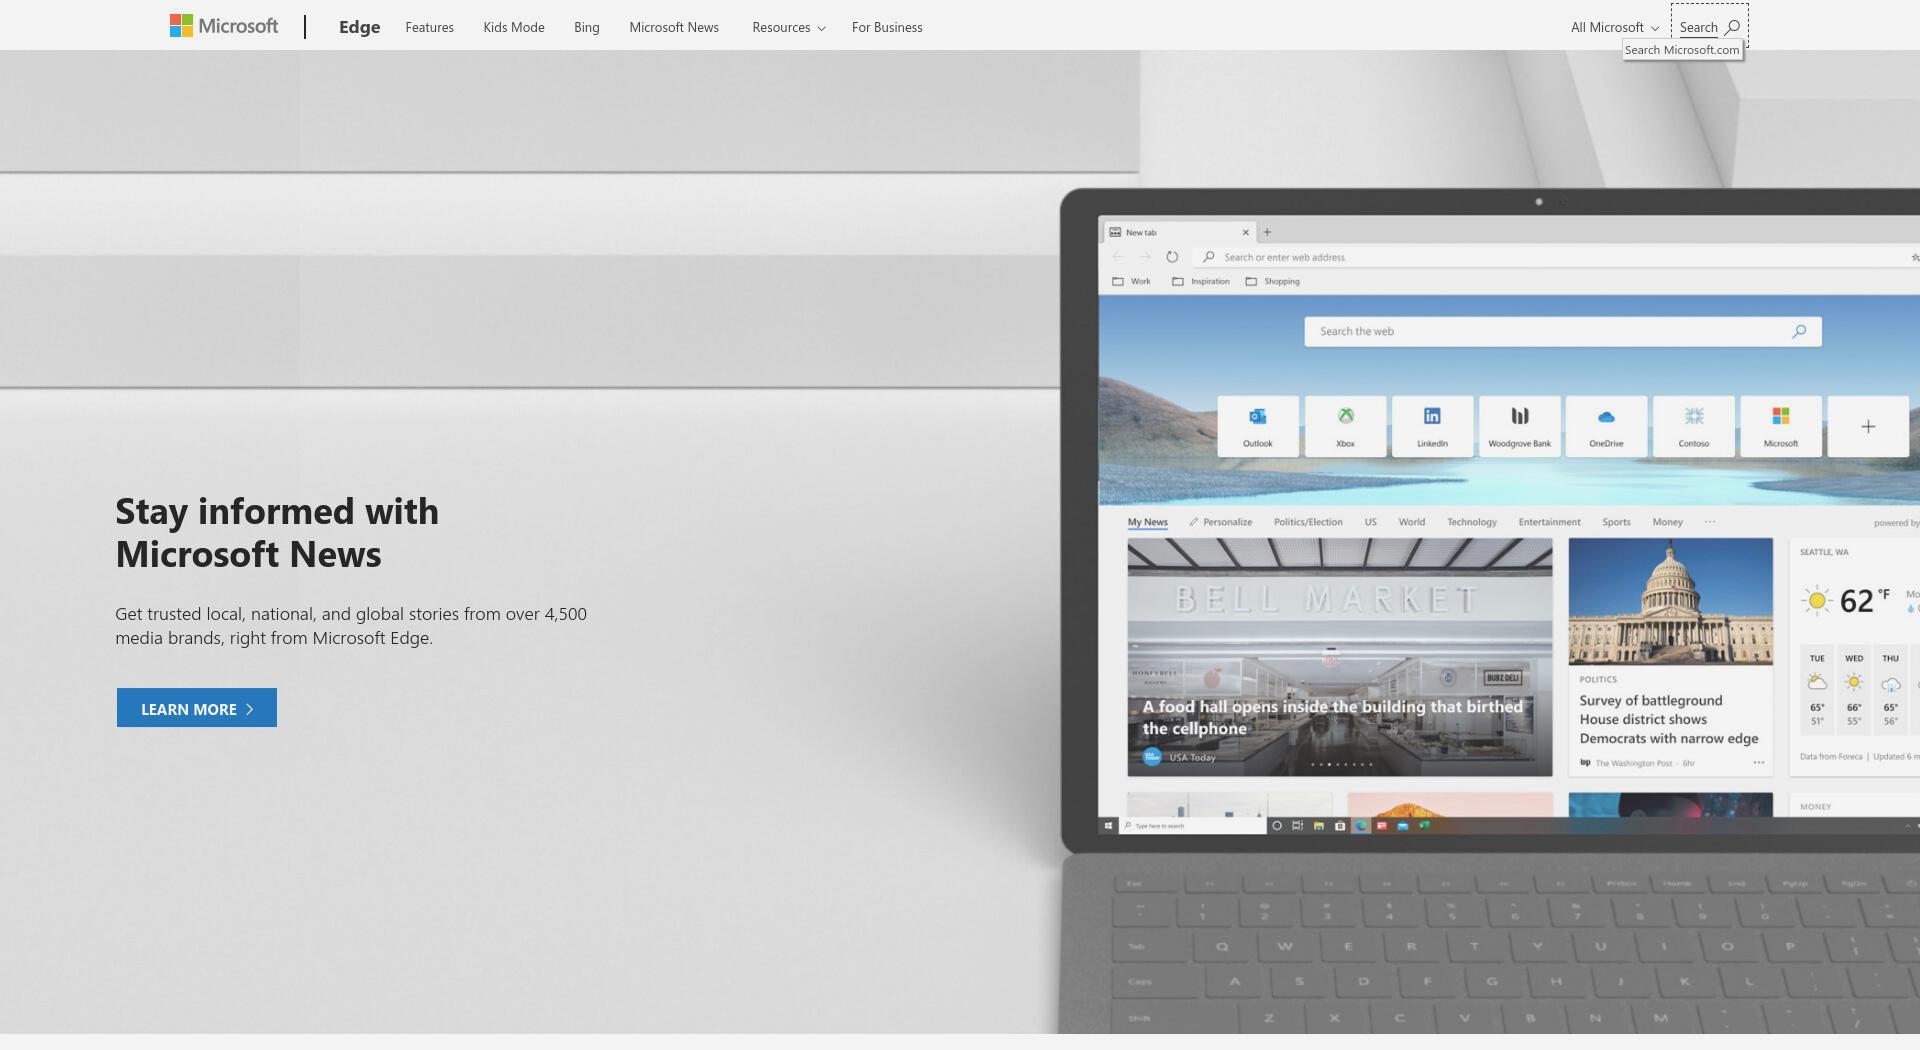Open Kids Mode from the navigation
Screen dimensions: 1920x1050
click(514, 27)
